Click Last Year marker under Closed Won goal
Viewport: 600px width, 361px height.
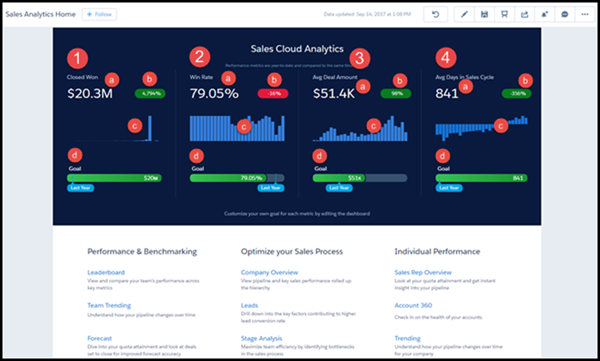pos(80,188)
